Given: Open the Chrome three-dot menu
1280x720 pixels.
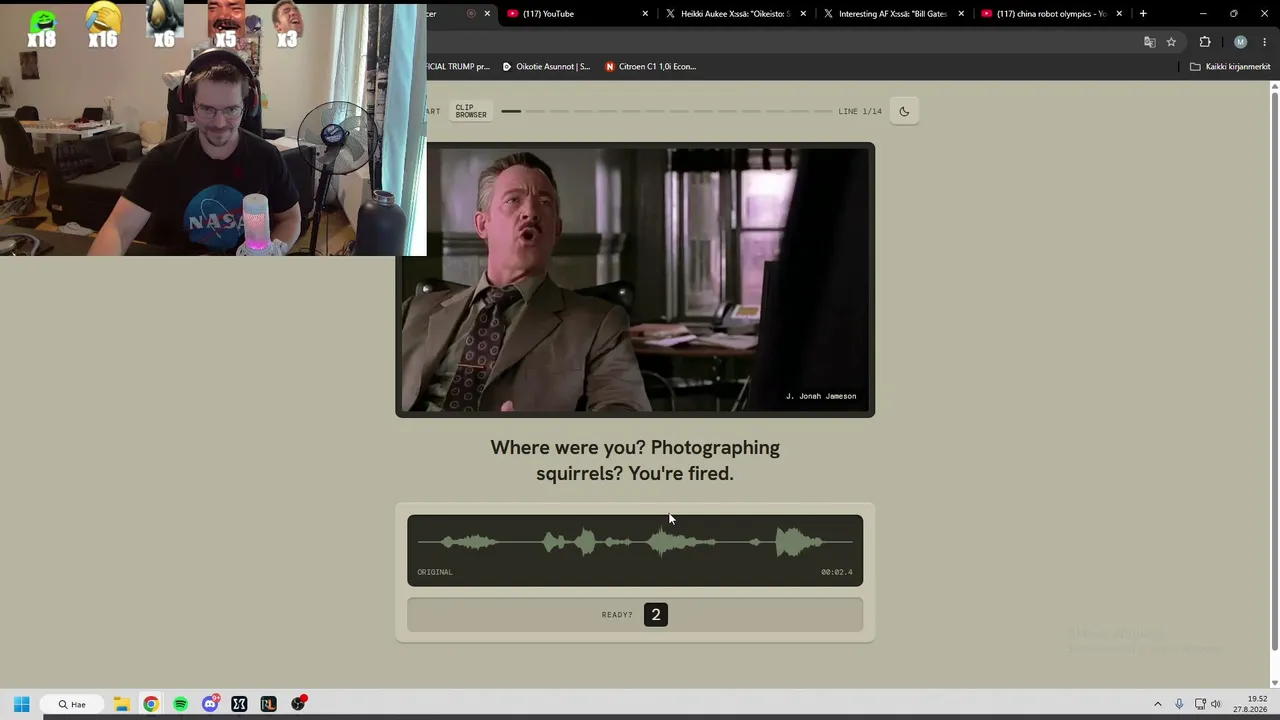Looking at the screenshot, I should point(1265,42).
